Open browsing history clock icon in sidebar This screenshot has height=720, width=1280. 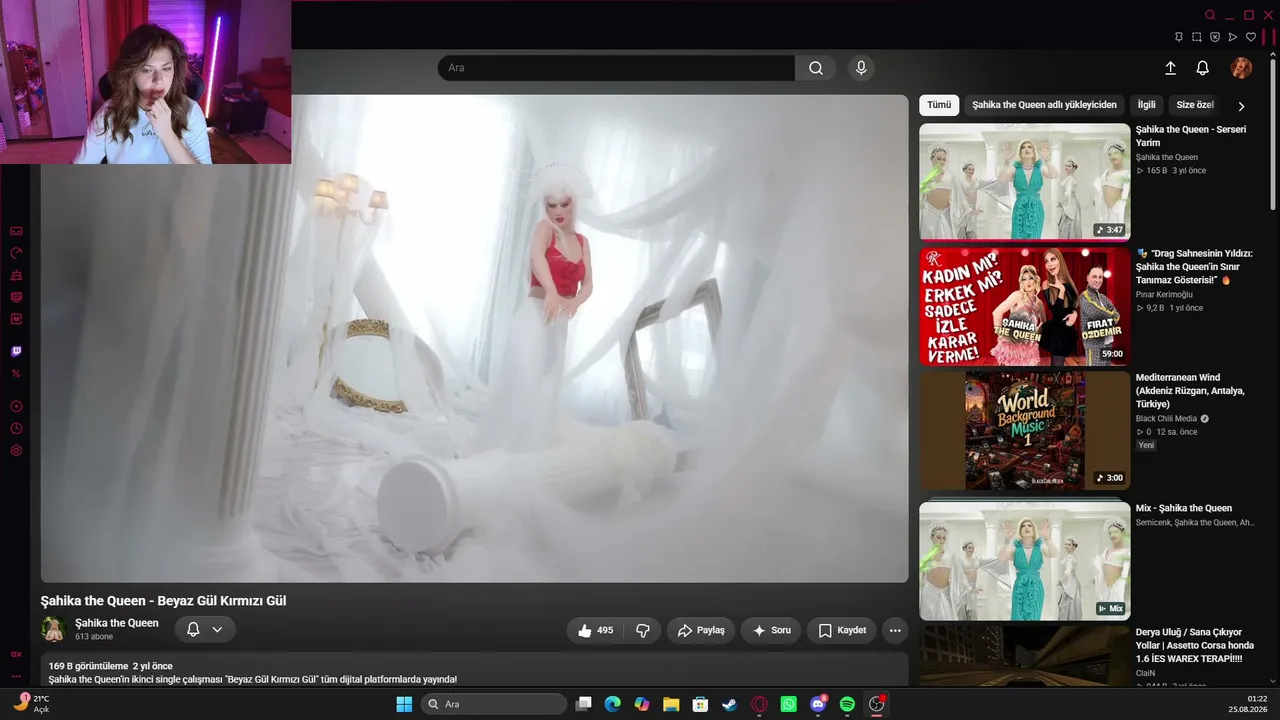[x=16, y=429]
